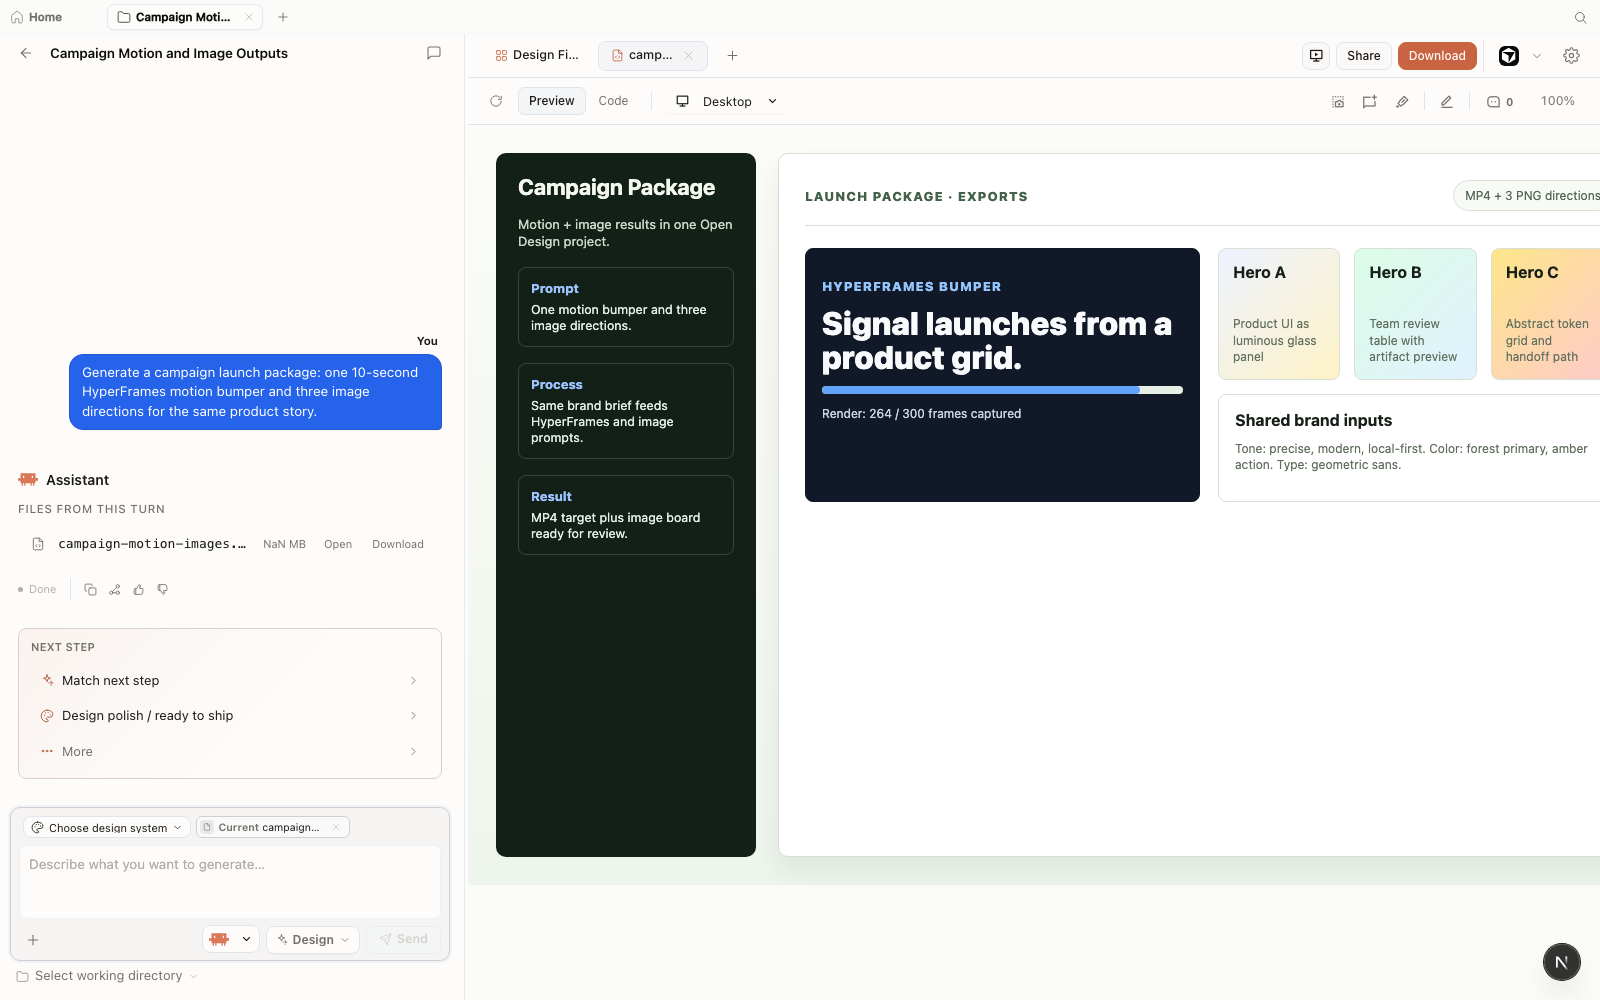Add attachment with the plus icon in composer
This screenshot has height=1000, width=1600.
click(x=33, y=940)
